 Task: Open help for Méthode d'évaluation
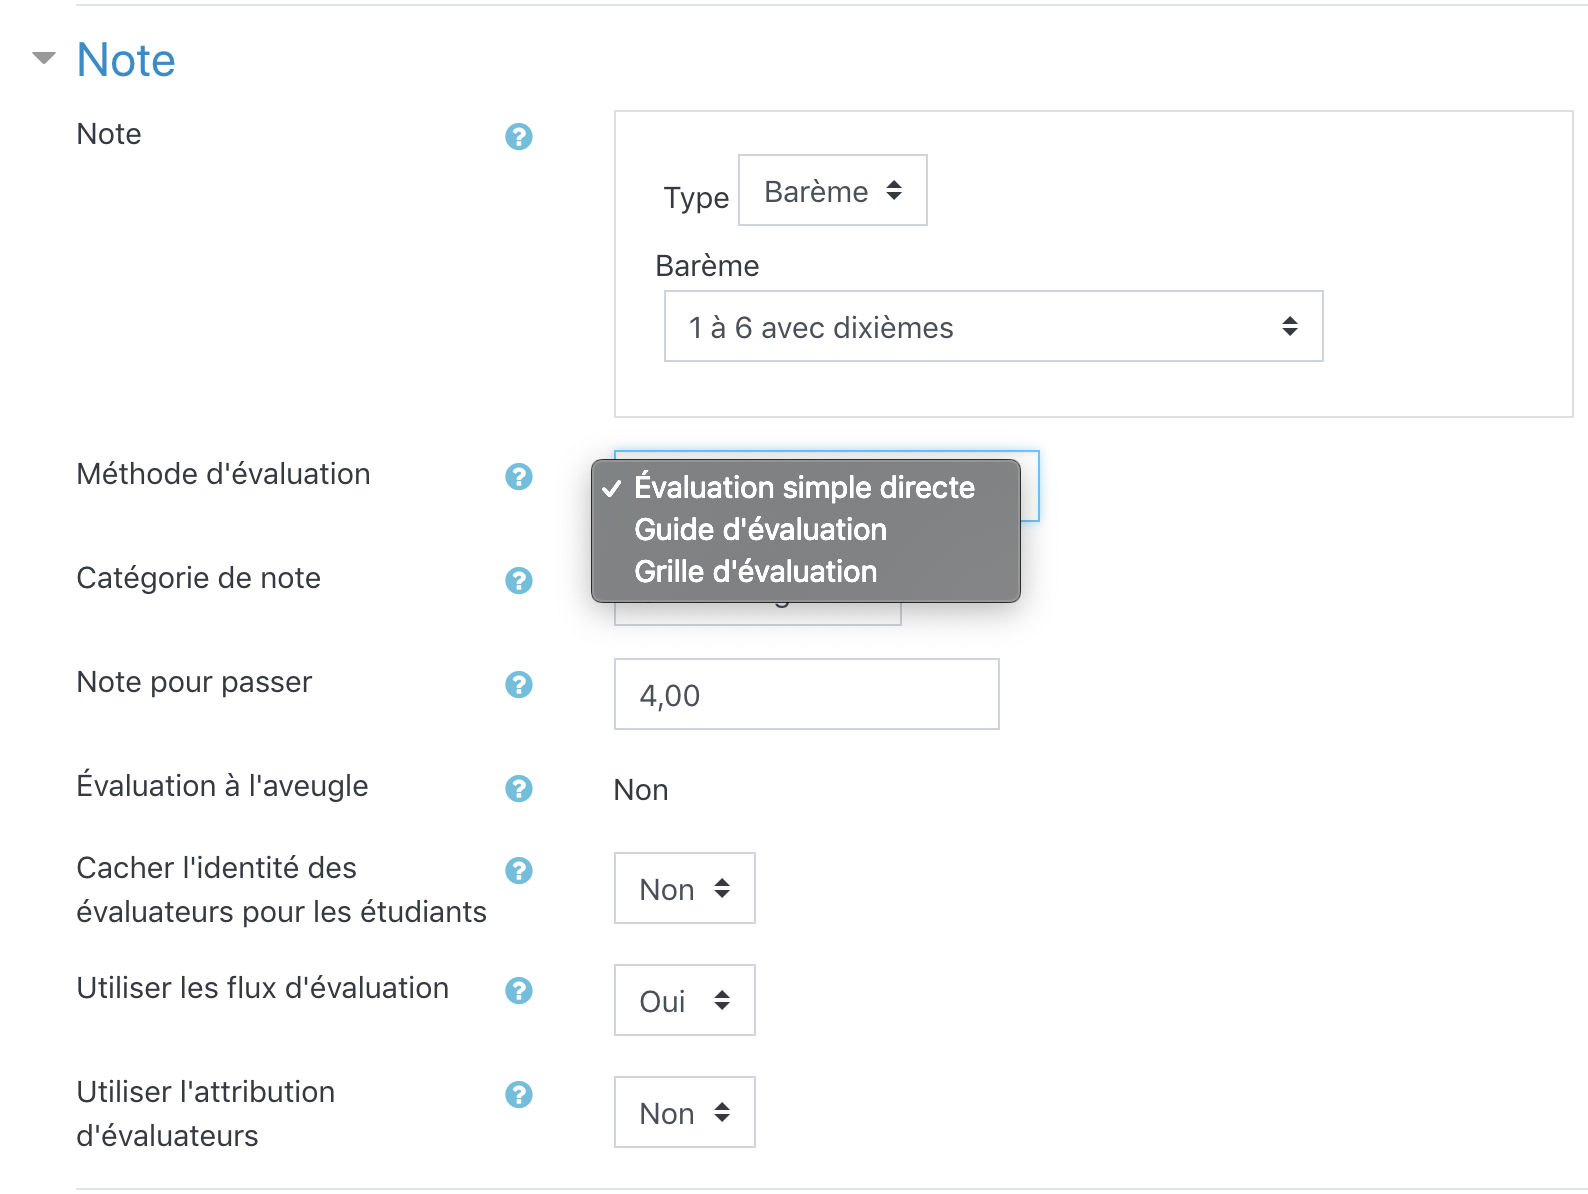518,476
